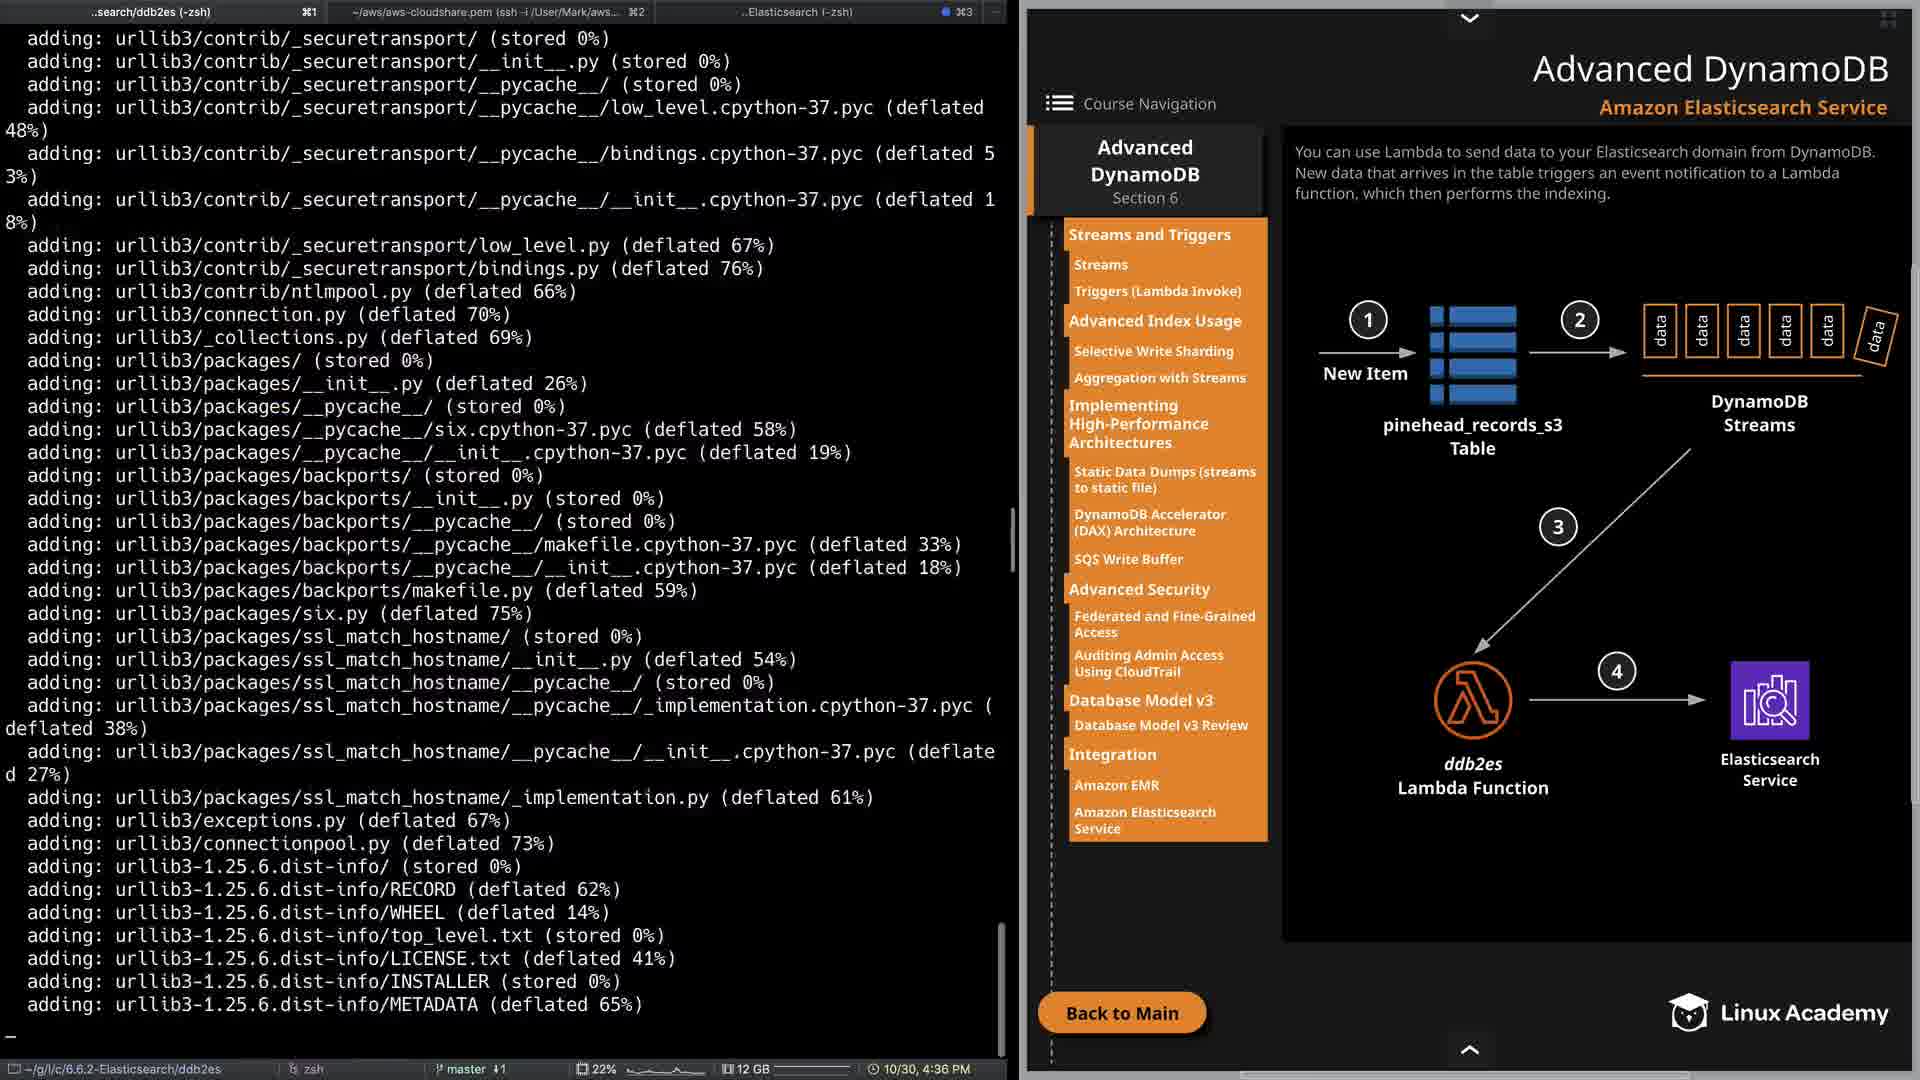Image resolution: width=1920 pixels, height=1080 pixels.
Task: Expand the top chevron of the slide panel
Action: (1469, 18)
